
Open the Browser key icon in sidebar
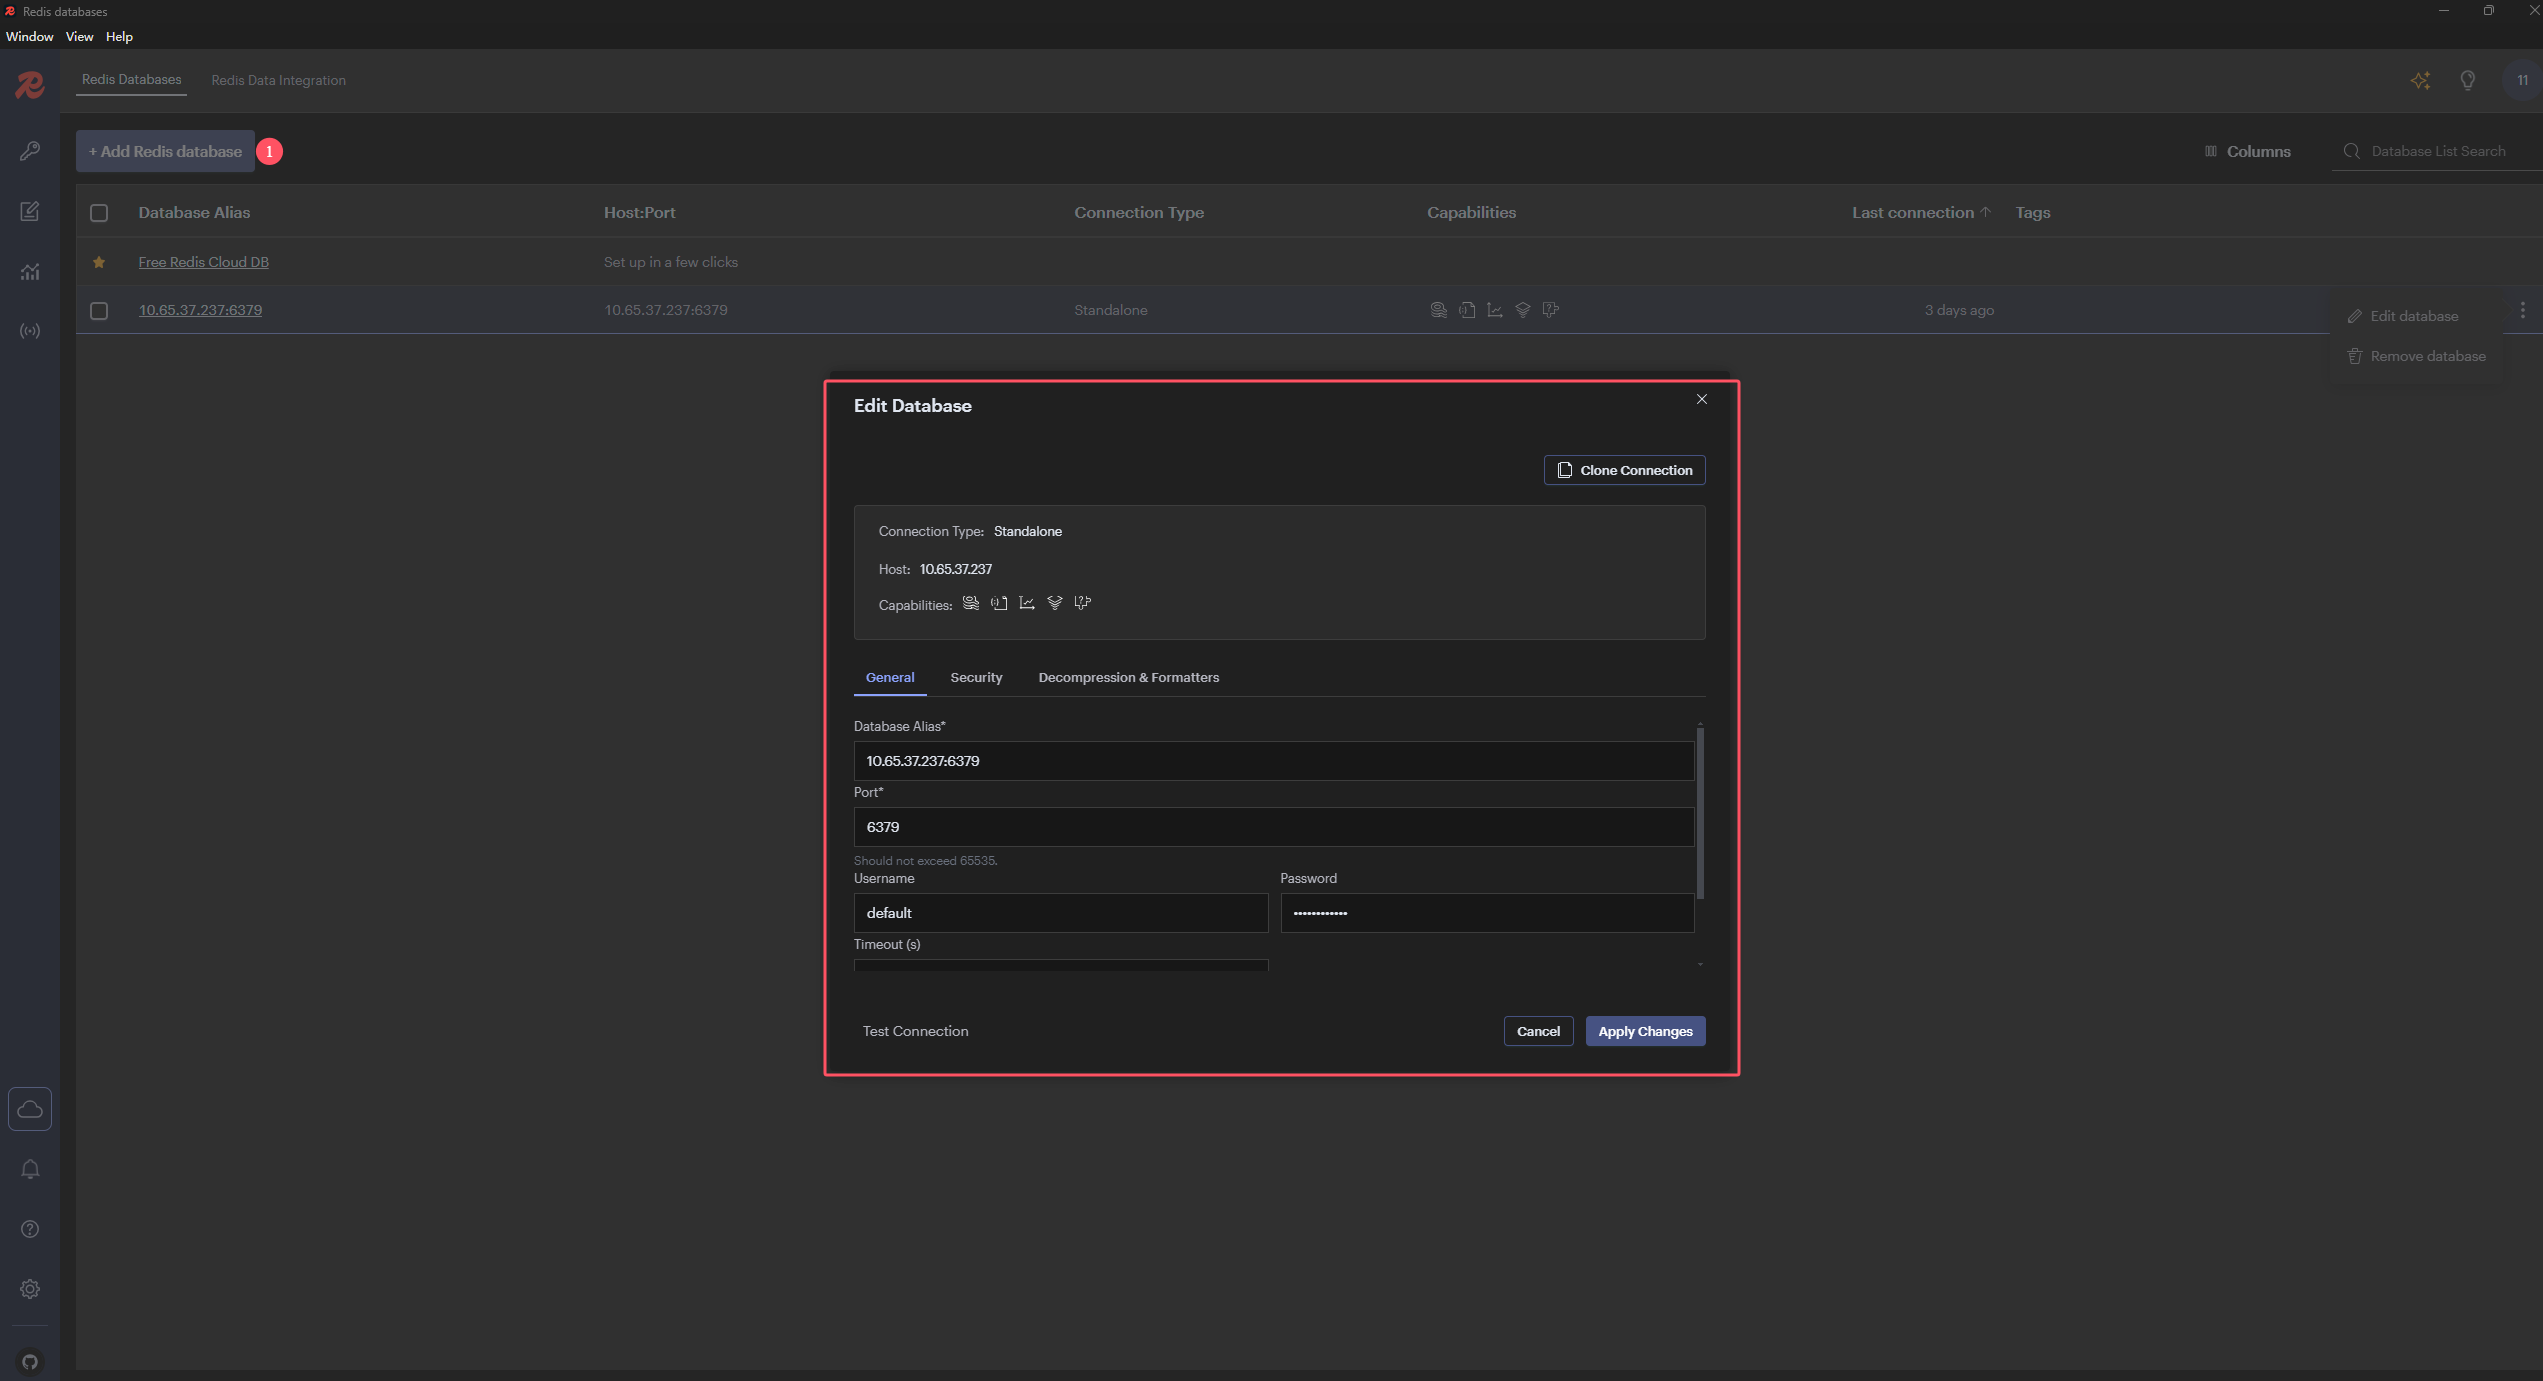tap(30, 151)
